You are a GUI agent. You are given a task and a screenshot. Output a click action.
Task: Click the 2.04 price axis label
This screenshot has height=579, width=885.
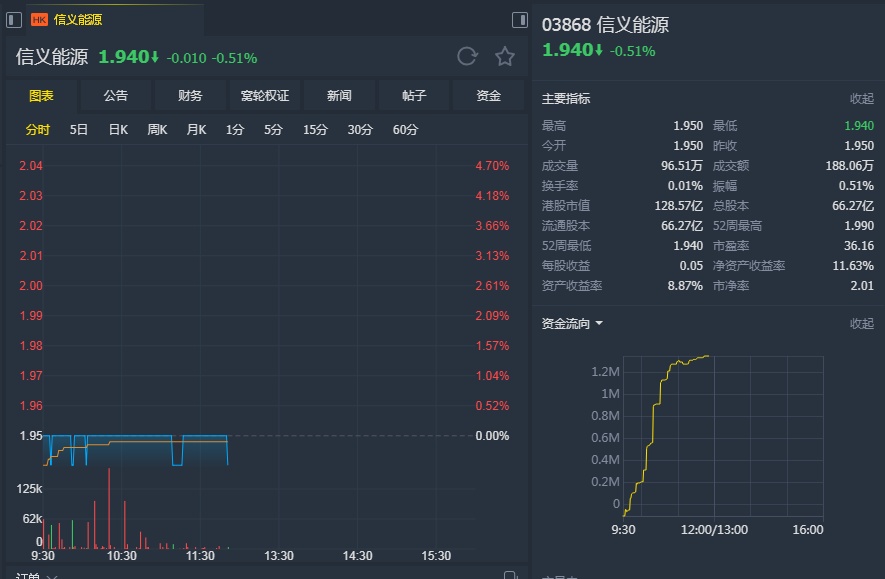[31, 166]
